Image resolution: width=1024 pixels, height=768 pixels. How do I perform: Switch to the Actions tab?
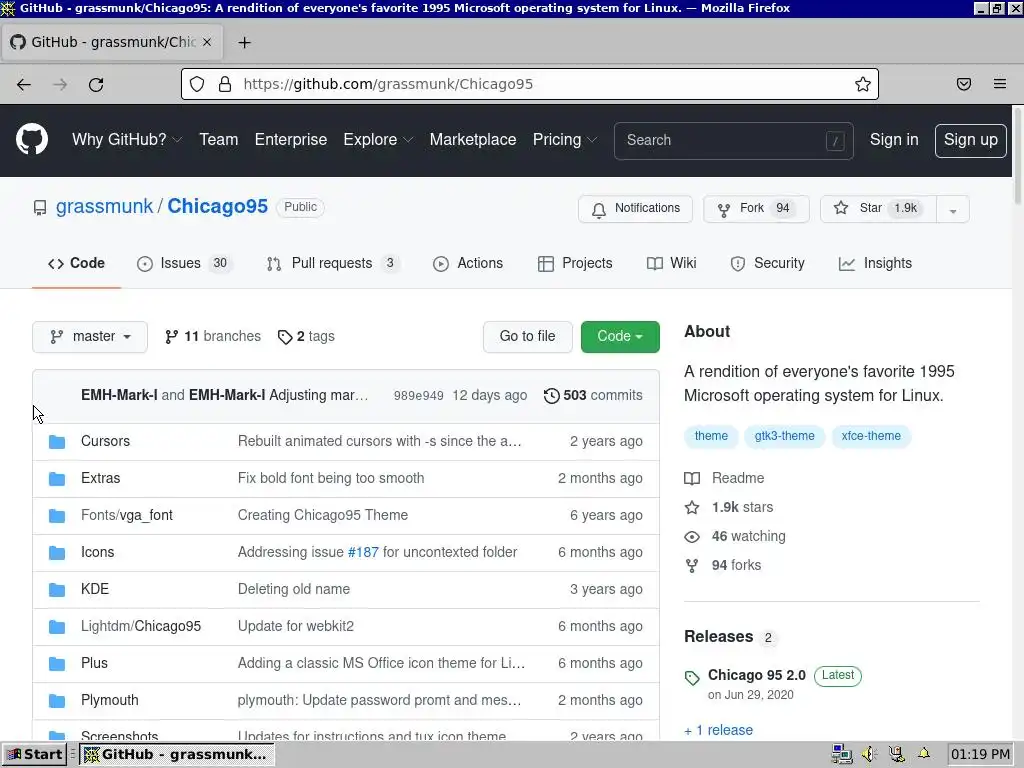tap(468, 263)
